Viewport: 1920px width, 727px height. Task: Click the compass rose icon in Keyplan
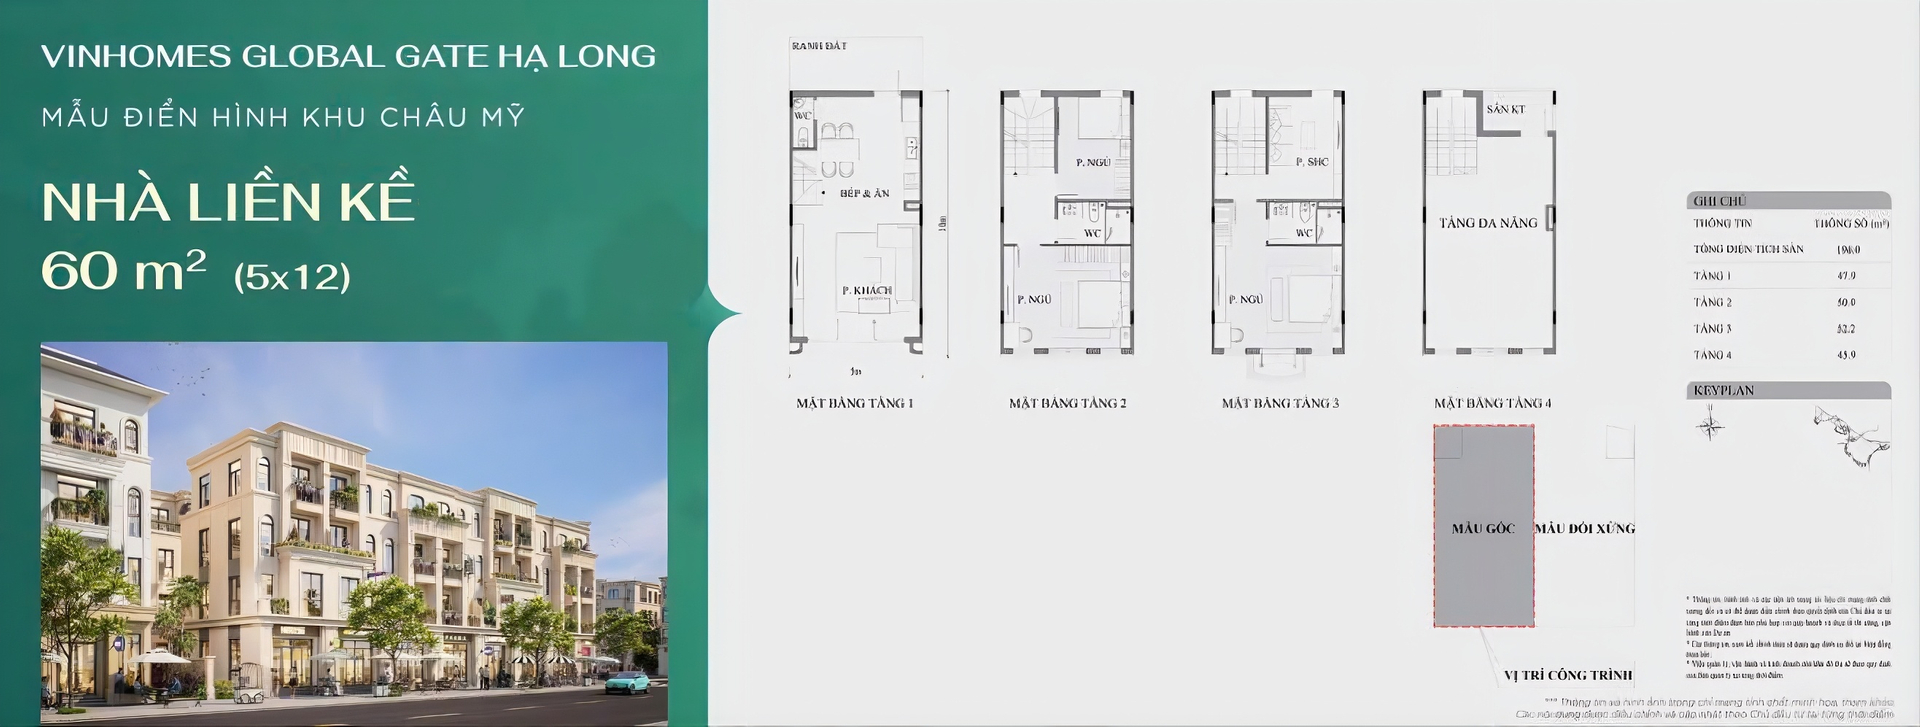1711,427
